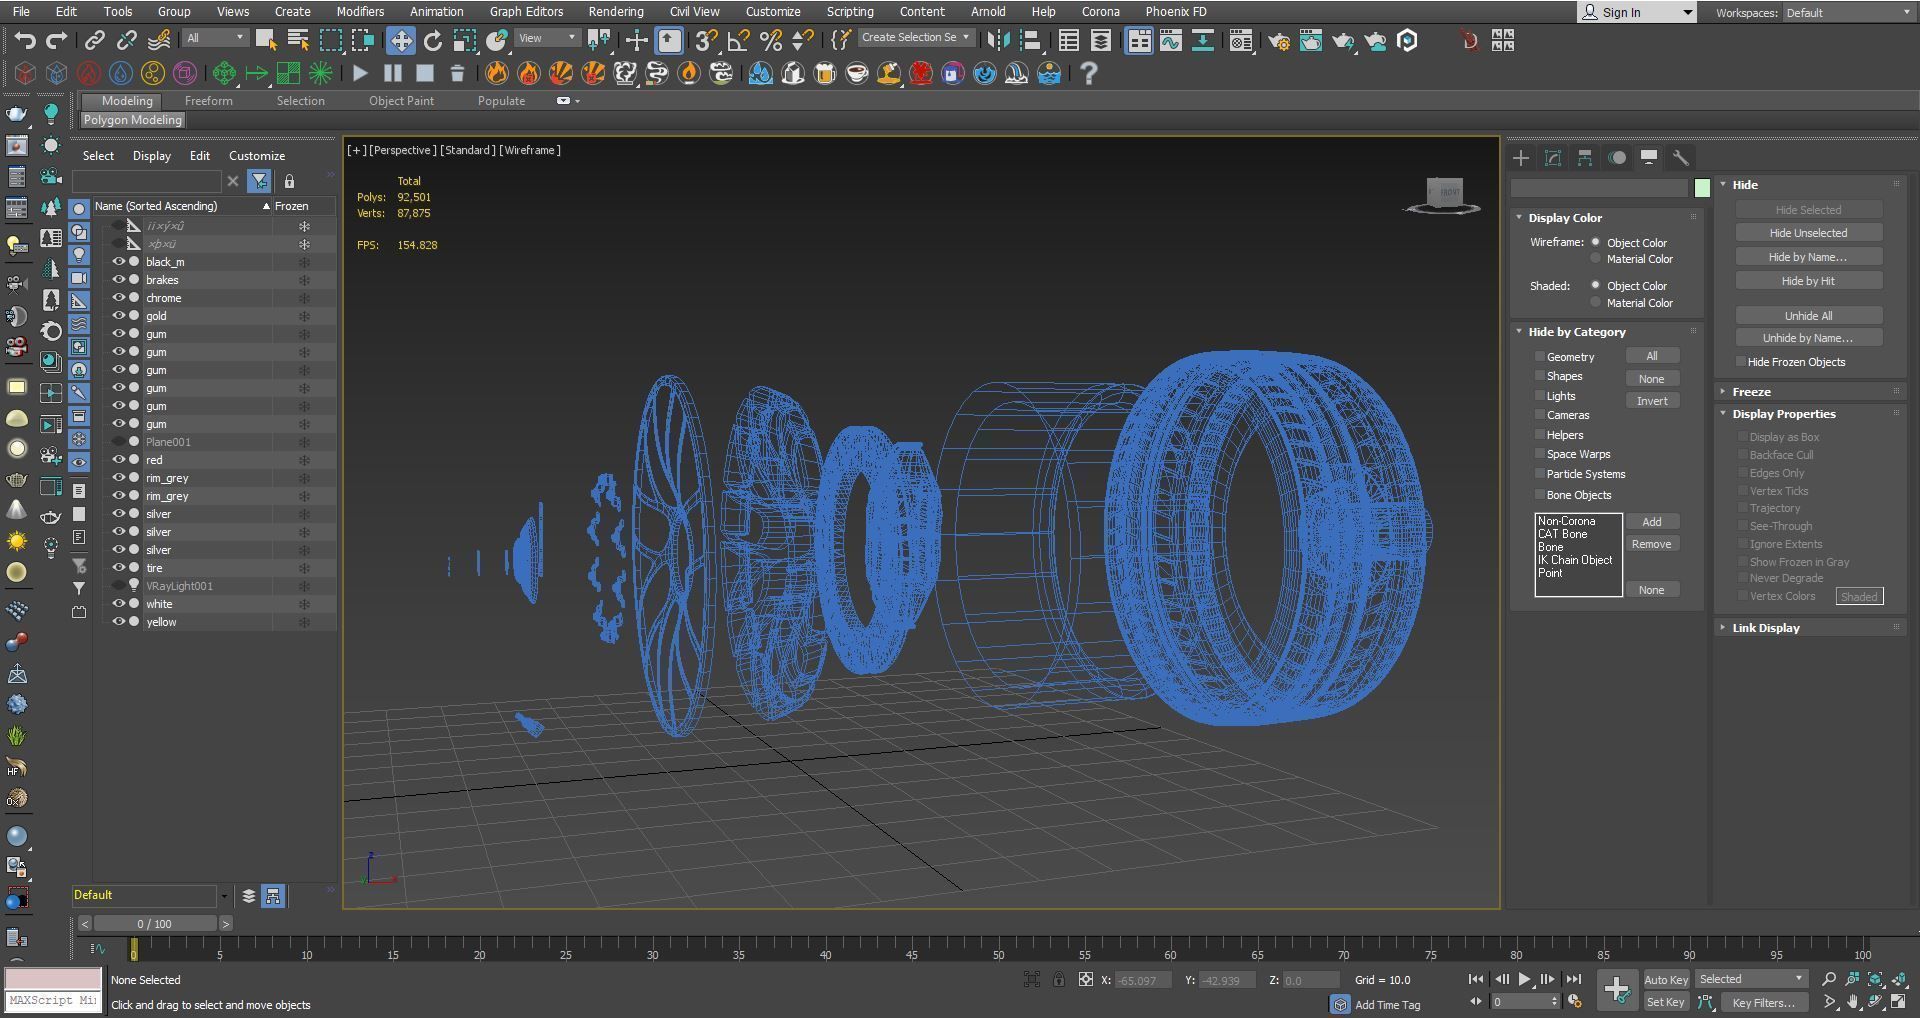Image resolution: width=1920 pixels, height=1018 pixels.
Task: Enable the Hide Frozen Objects checkbox
Action: coord(1741,362)
